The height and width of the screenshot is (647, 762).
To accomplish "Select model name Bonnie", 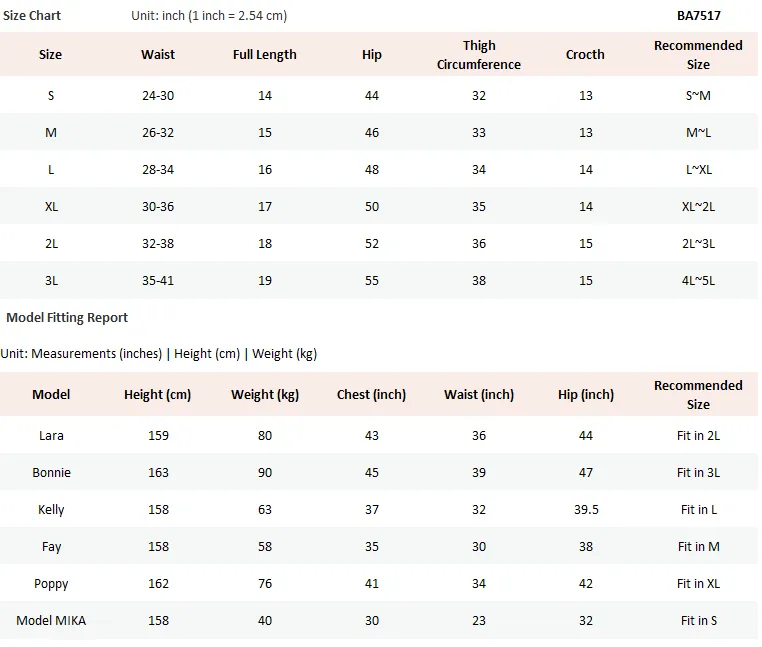I will click(x=51, y=472).
